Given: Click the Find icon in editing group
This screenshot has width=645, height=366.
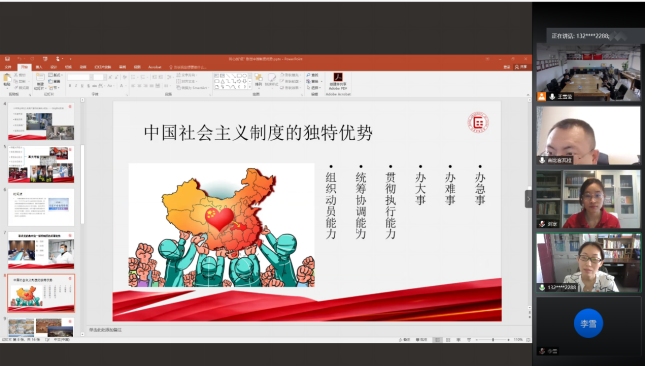Looking at the screenshot, I should (x=314, y=75).
